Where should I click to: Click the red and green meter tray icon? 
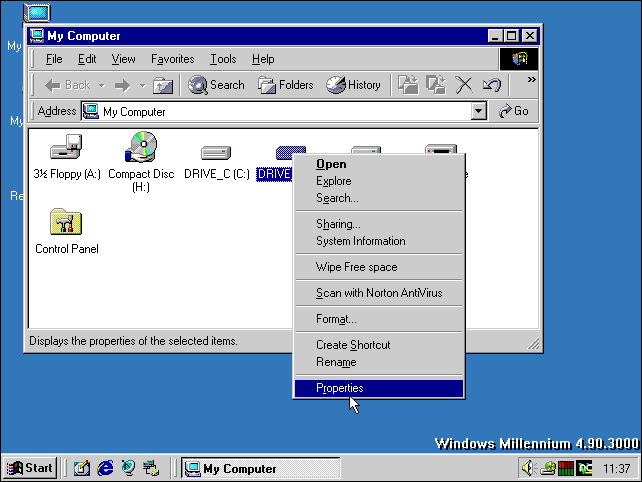(566, 468)
